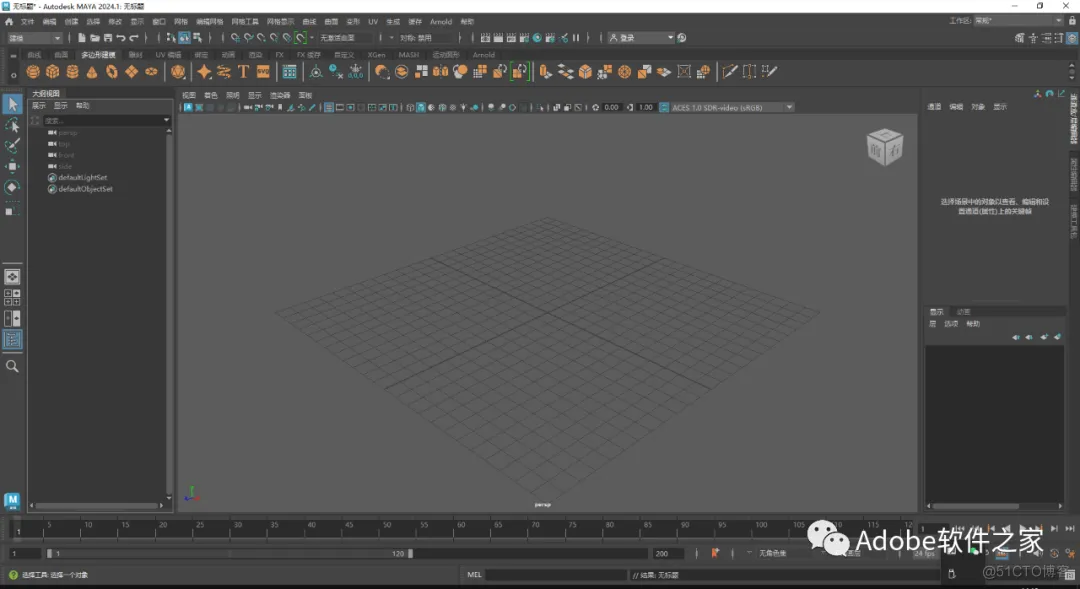Viewport: 1080px width, 589px height.
Task: Switch to the XGen shelf tab
Action: (376, 54)
